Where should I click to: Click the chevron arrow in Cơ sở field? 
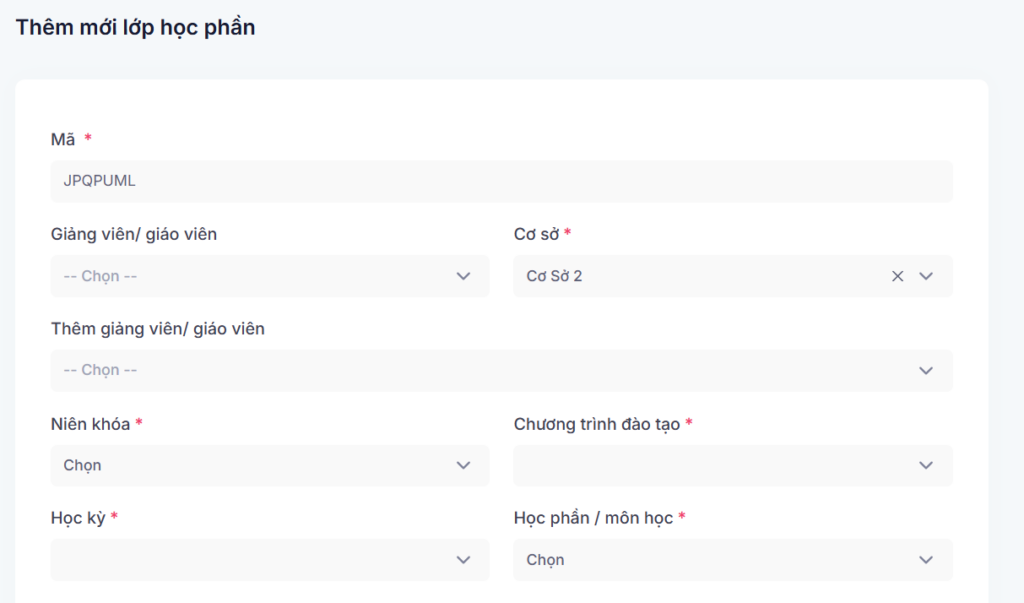(926, 276)
